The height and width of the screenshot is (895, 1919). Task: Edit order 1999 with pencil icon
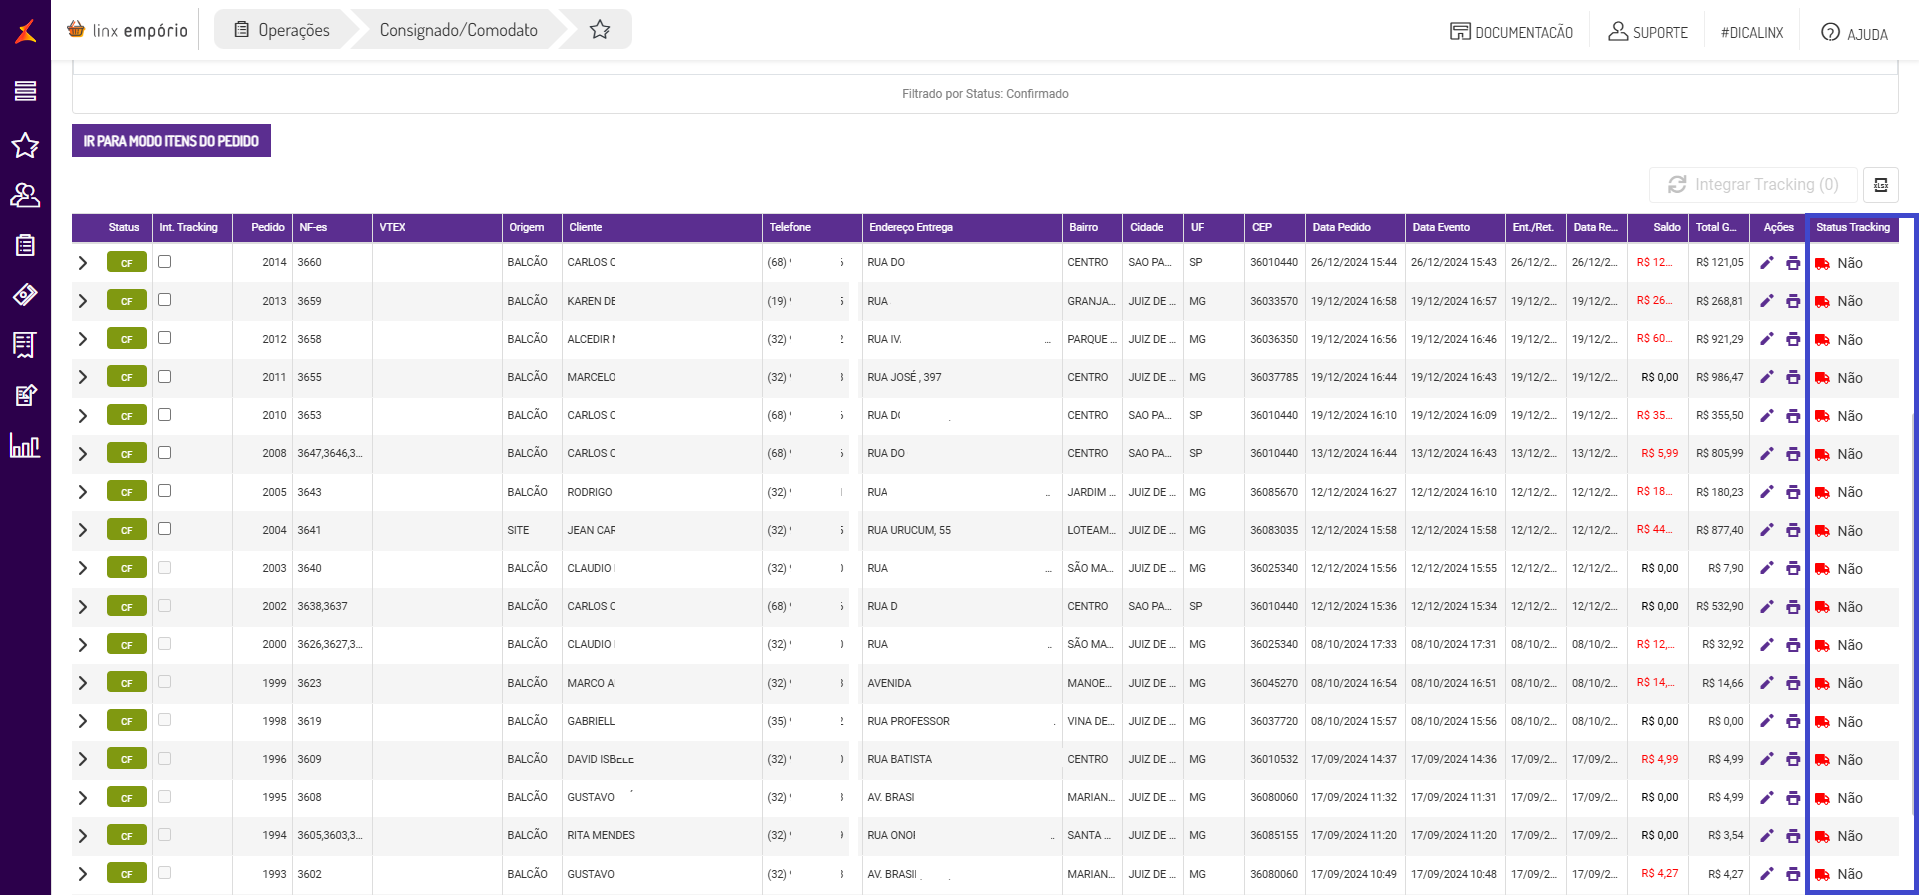coord(1767,683)
